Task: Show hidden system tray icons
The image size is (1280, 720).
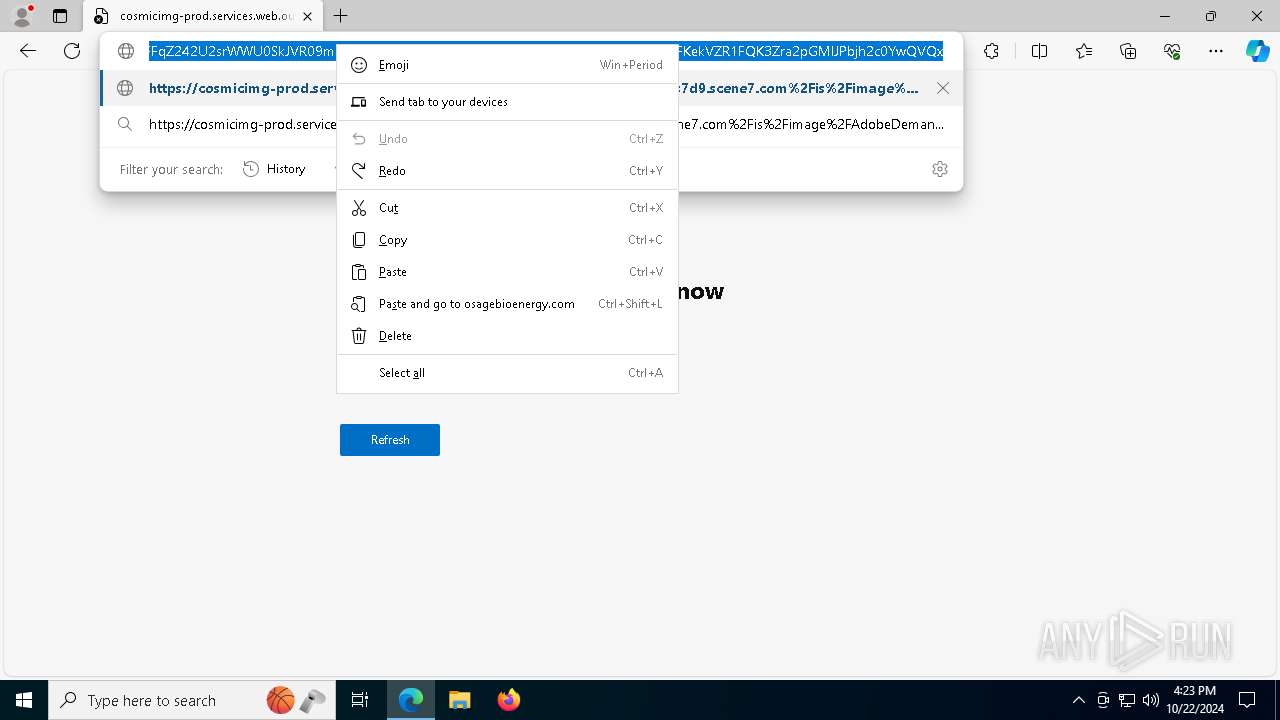Action: (1078, 700)
